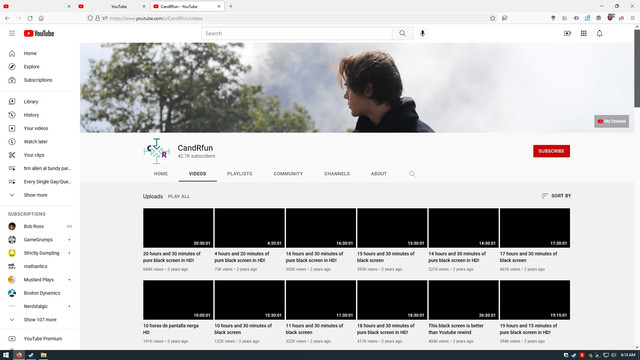Select the Videos tab

[198, 174]
